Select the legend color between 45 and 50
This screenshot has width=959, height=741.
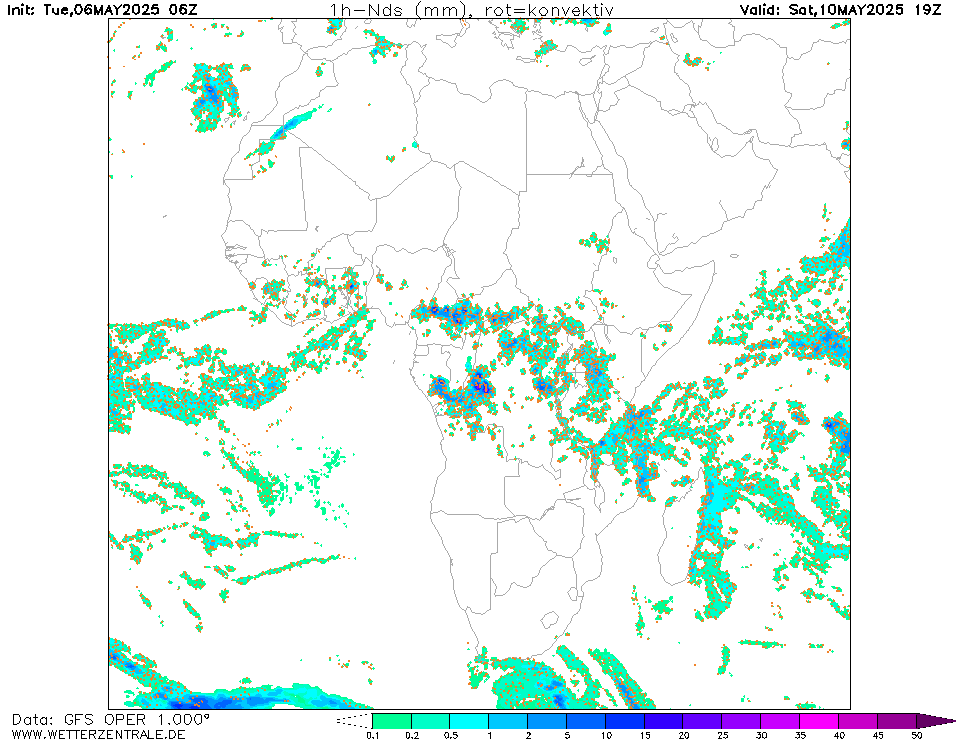point(897,721)
